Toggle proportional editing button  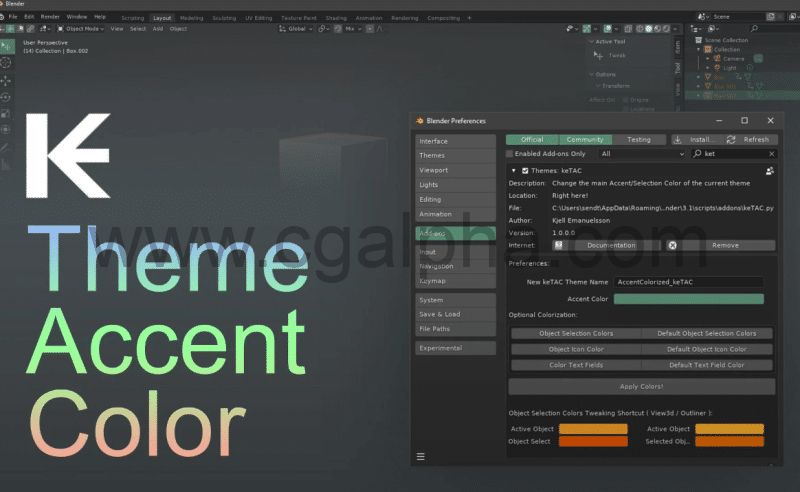370,29
